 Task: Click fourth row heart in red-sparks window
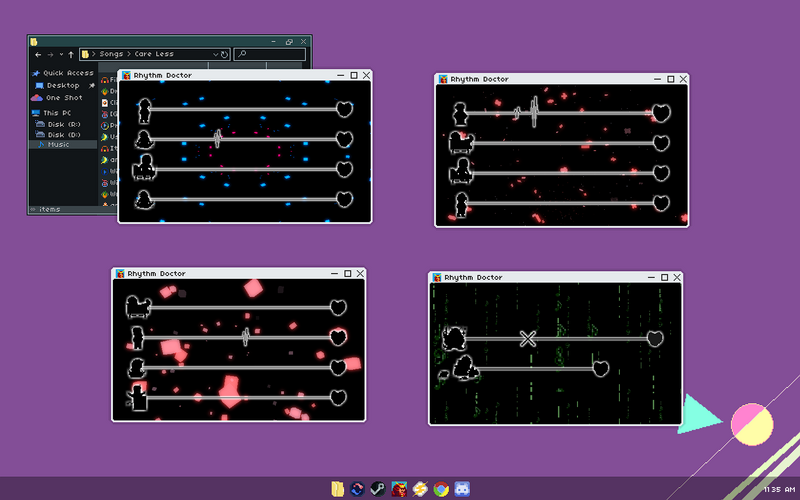(x=661, y=203)
